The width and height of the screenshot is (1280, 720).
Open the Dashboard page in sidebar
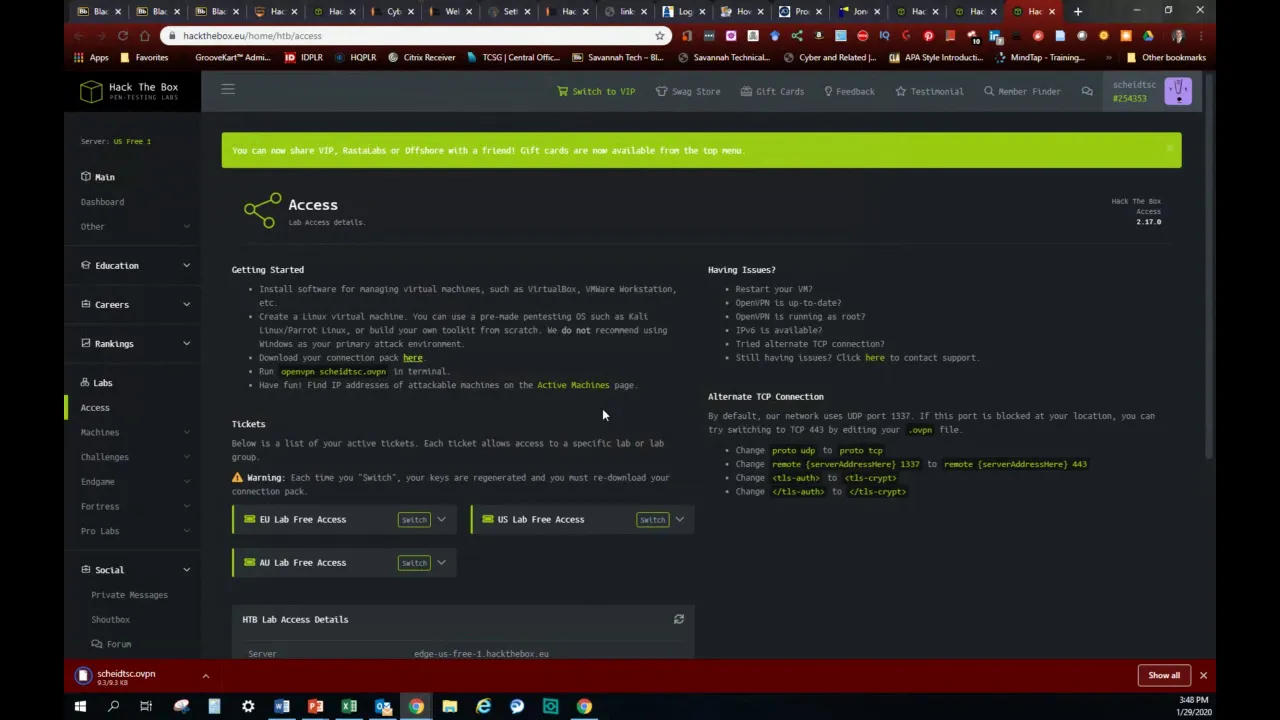(x=102, y=202)
